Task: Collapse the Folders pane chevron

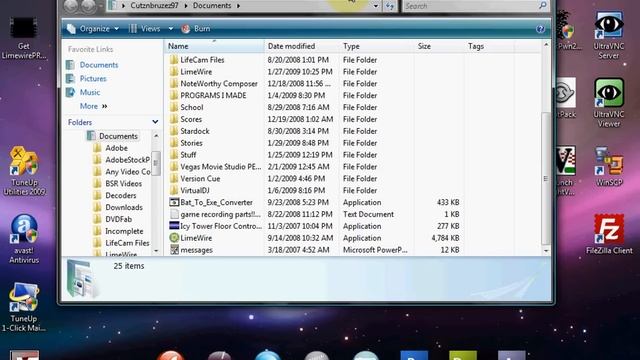Action: coord(155,122)
